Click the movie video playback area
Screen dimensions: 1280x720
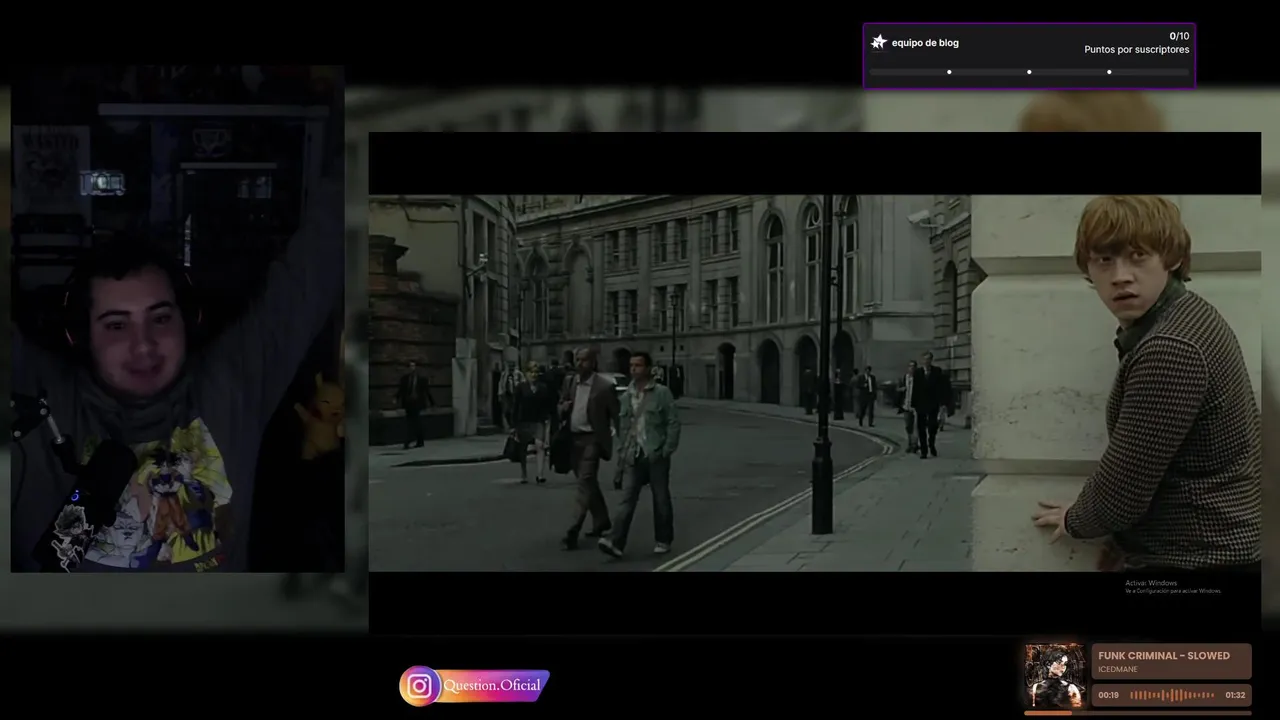click(815, 383)
